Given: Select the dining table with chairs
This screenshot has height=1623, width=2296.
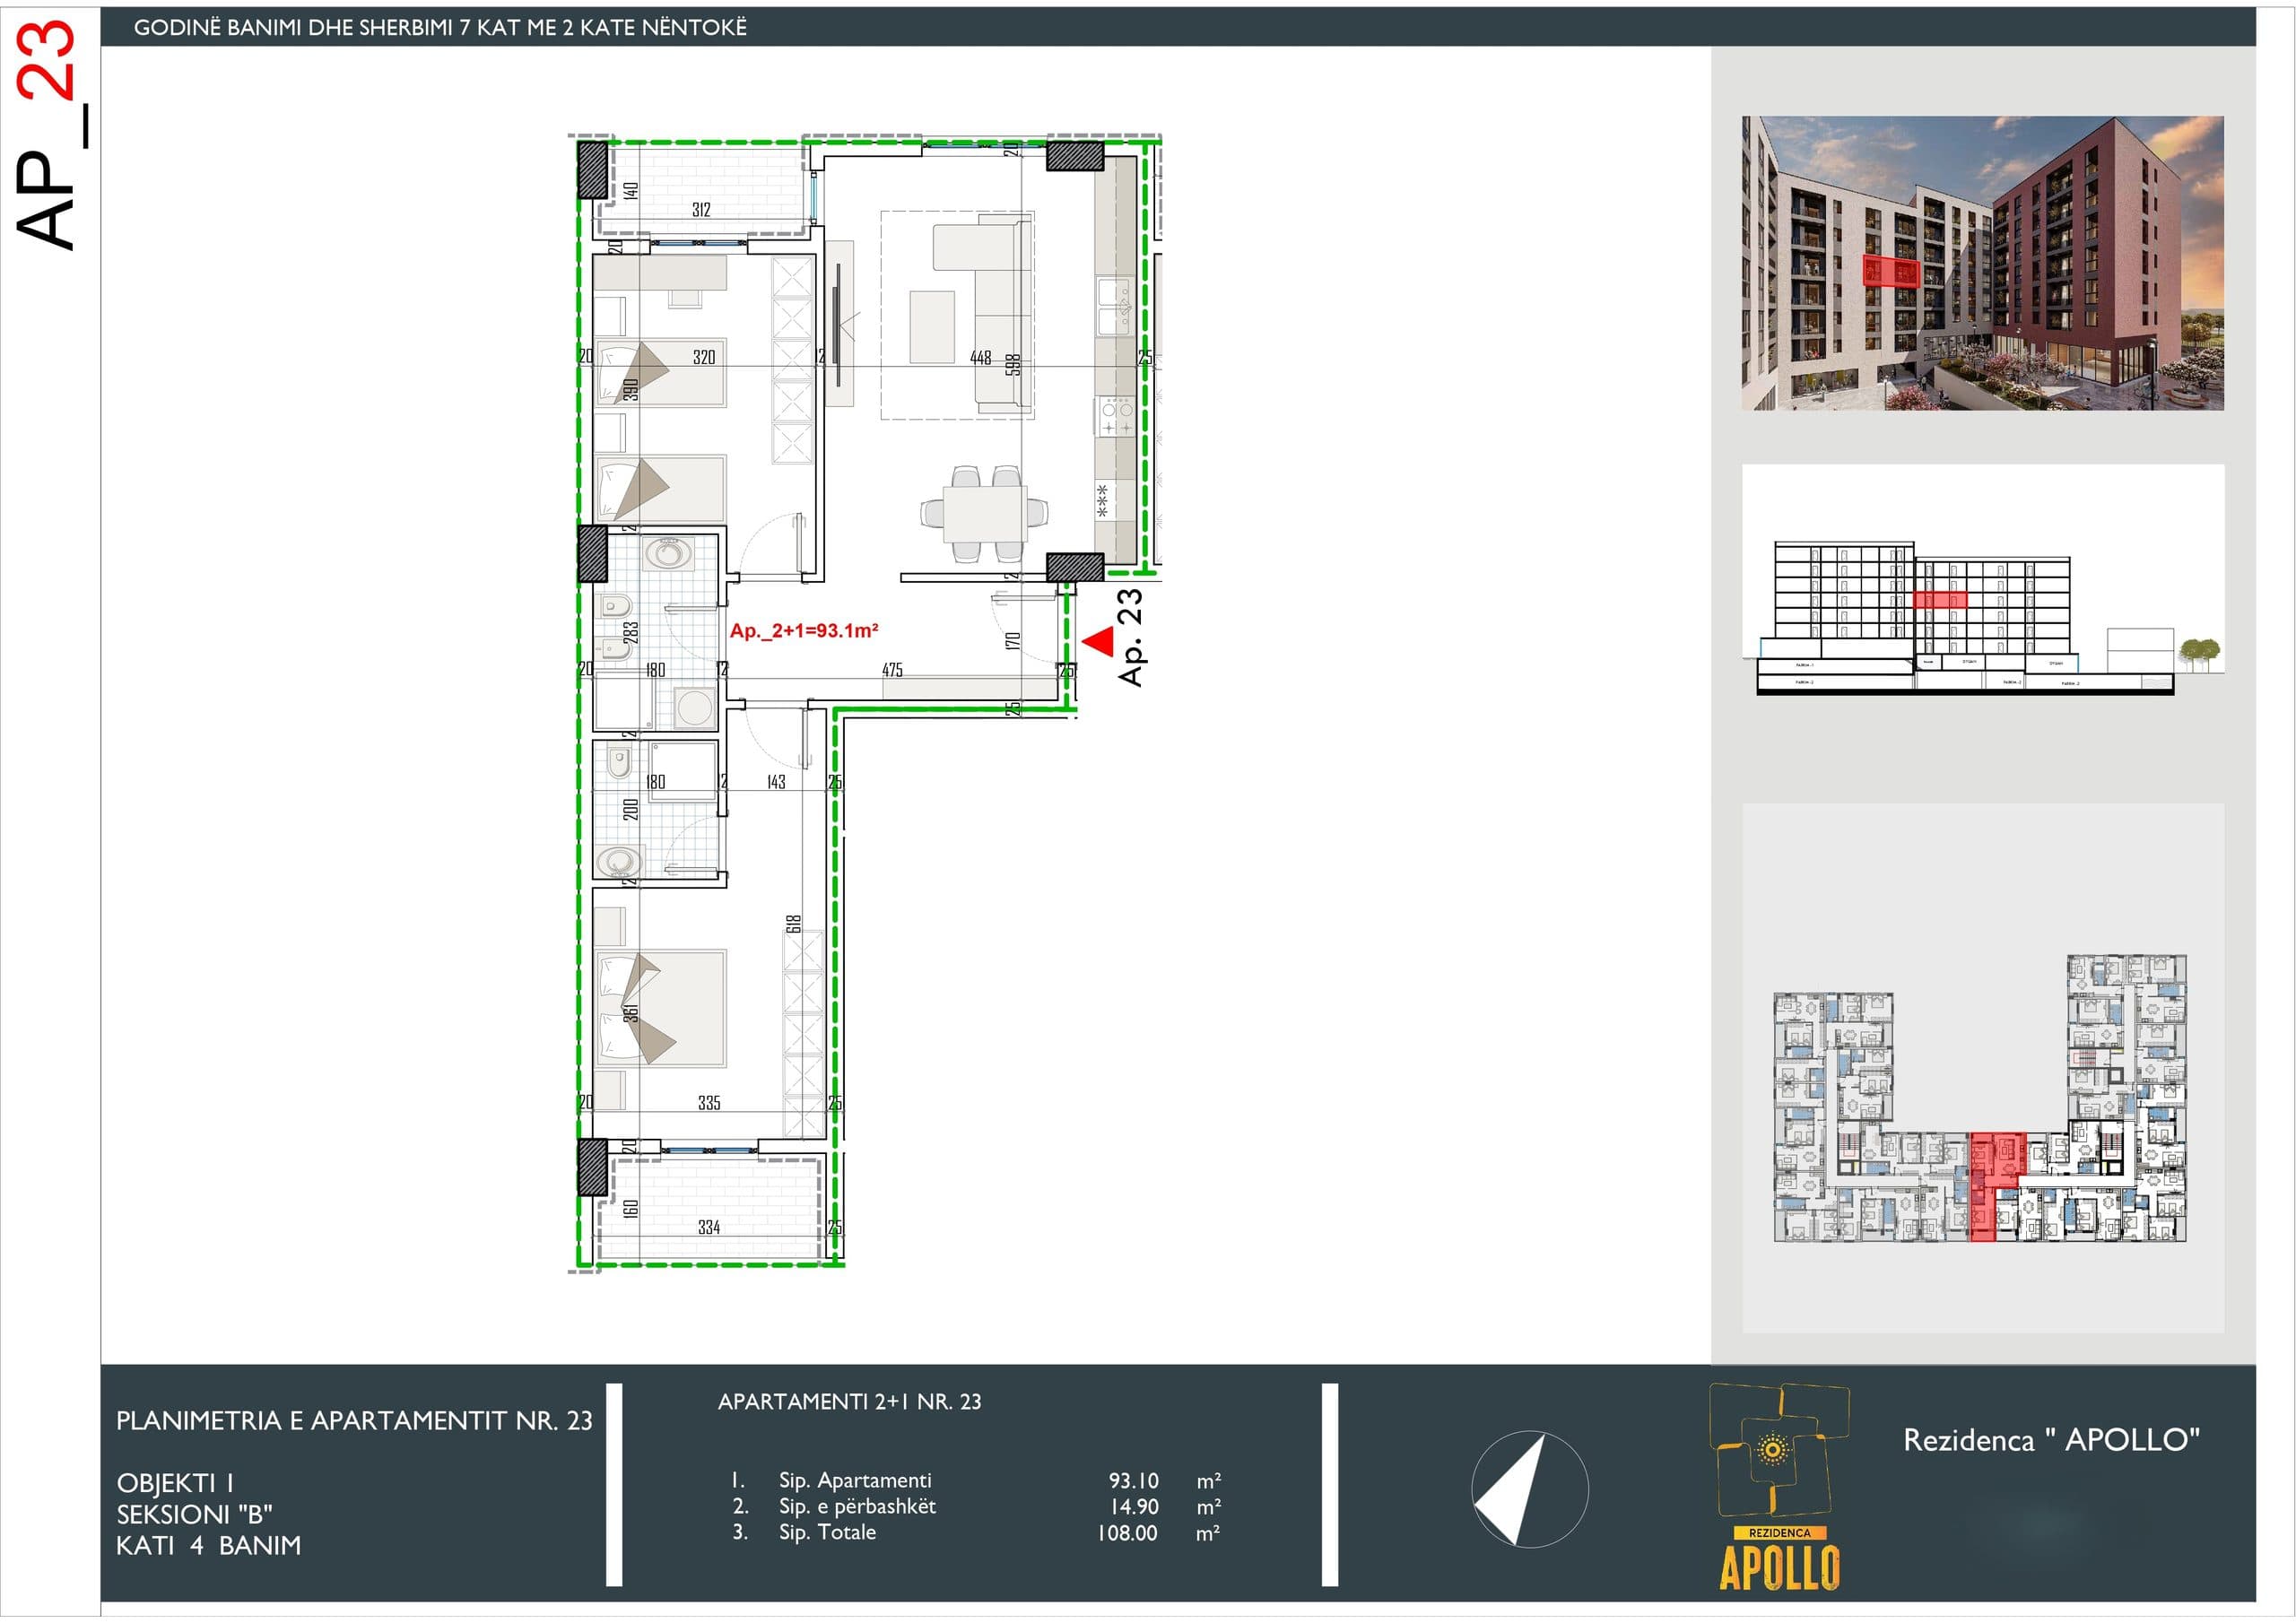Looking at the screenshot, I should tap(984, 513).
